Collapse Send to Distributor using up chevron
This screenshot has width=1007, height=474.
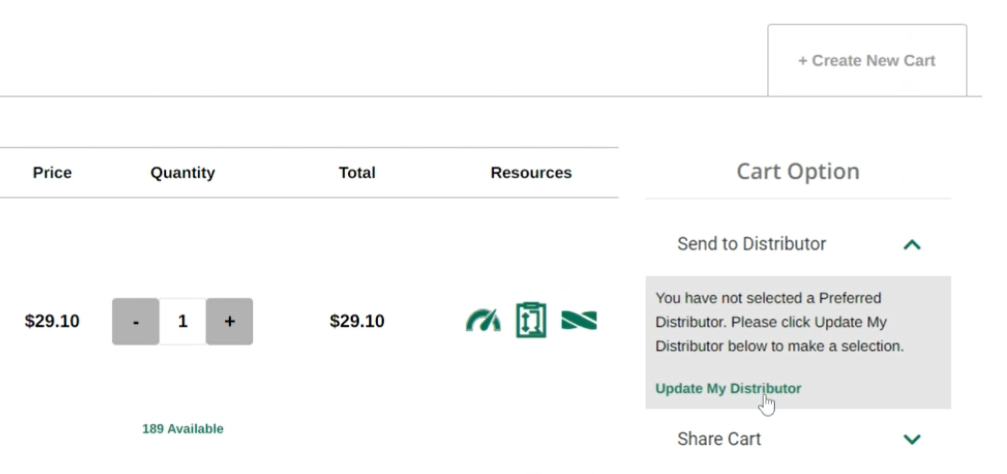pyautogui.click(x=911, y=244)
